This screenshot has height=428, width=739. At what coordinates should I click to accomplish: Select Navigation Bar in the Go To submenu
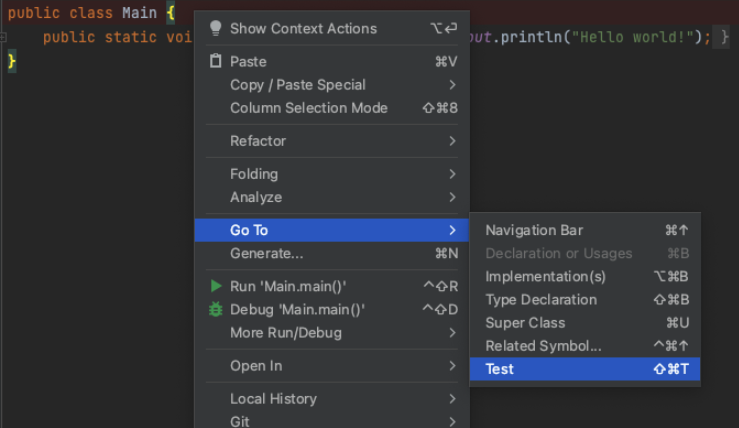534,230
